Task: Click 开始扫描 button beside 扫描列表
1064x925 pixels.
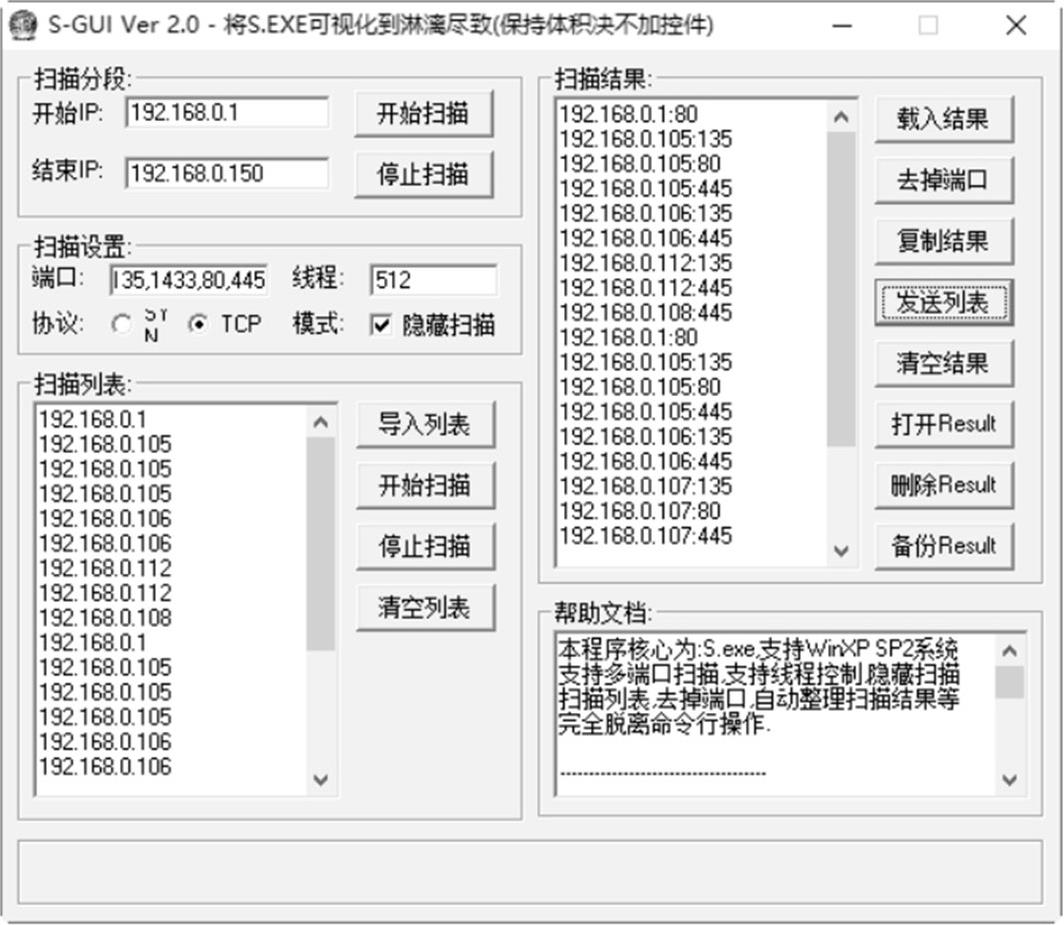Action: [425, 485]
